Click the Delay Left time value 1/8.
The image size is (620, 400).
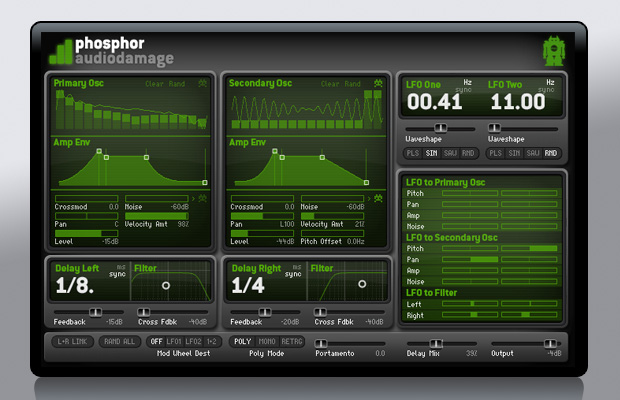75,285
